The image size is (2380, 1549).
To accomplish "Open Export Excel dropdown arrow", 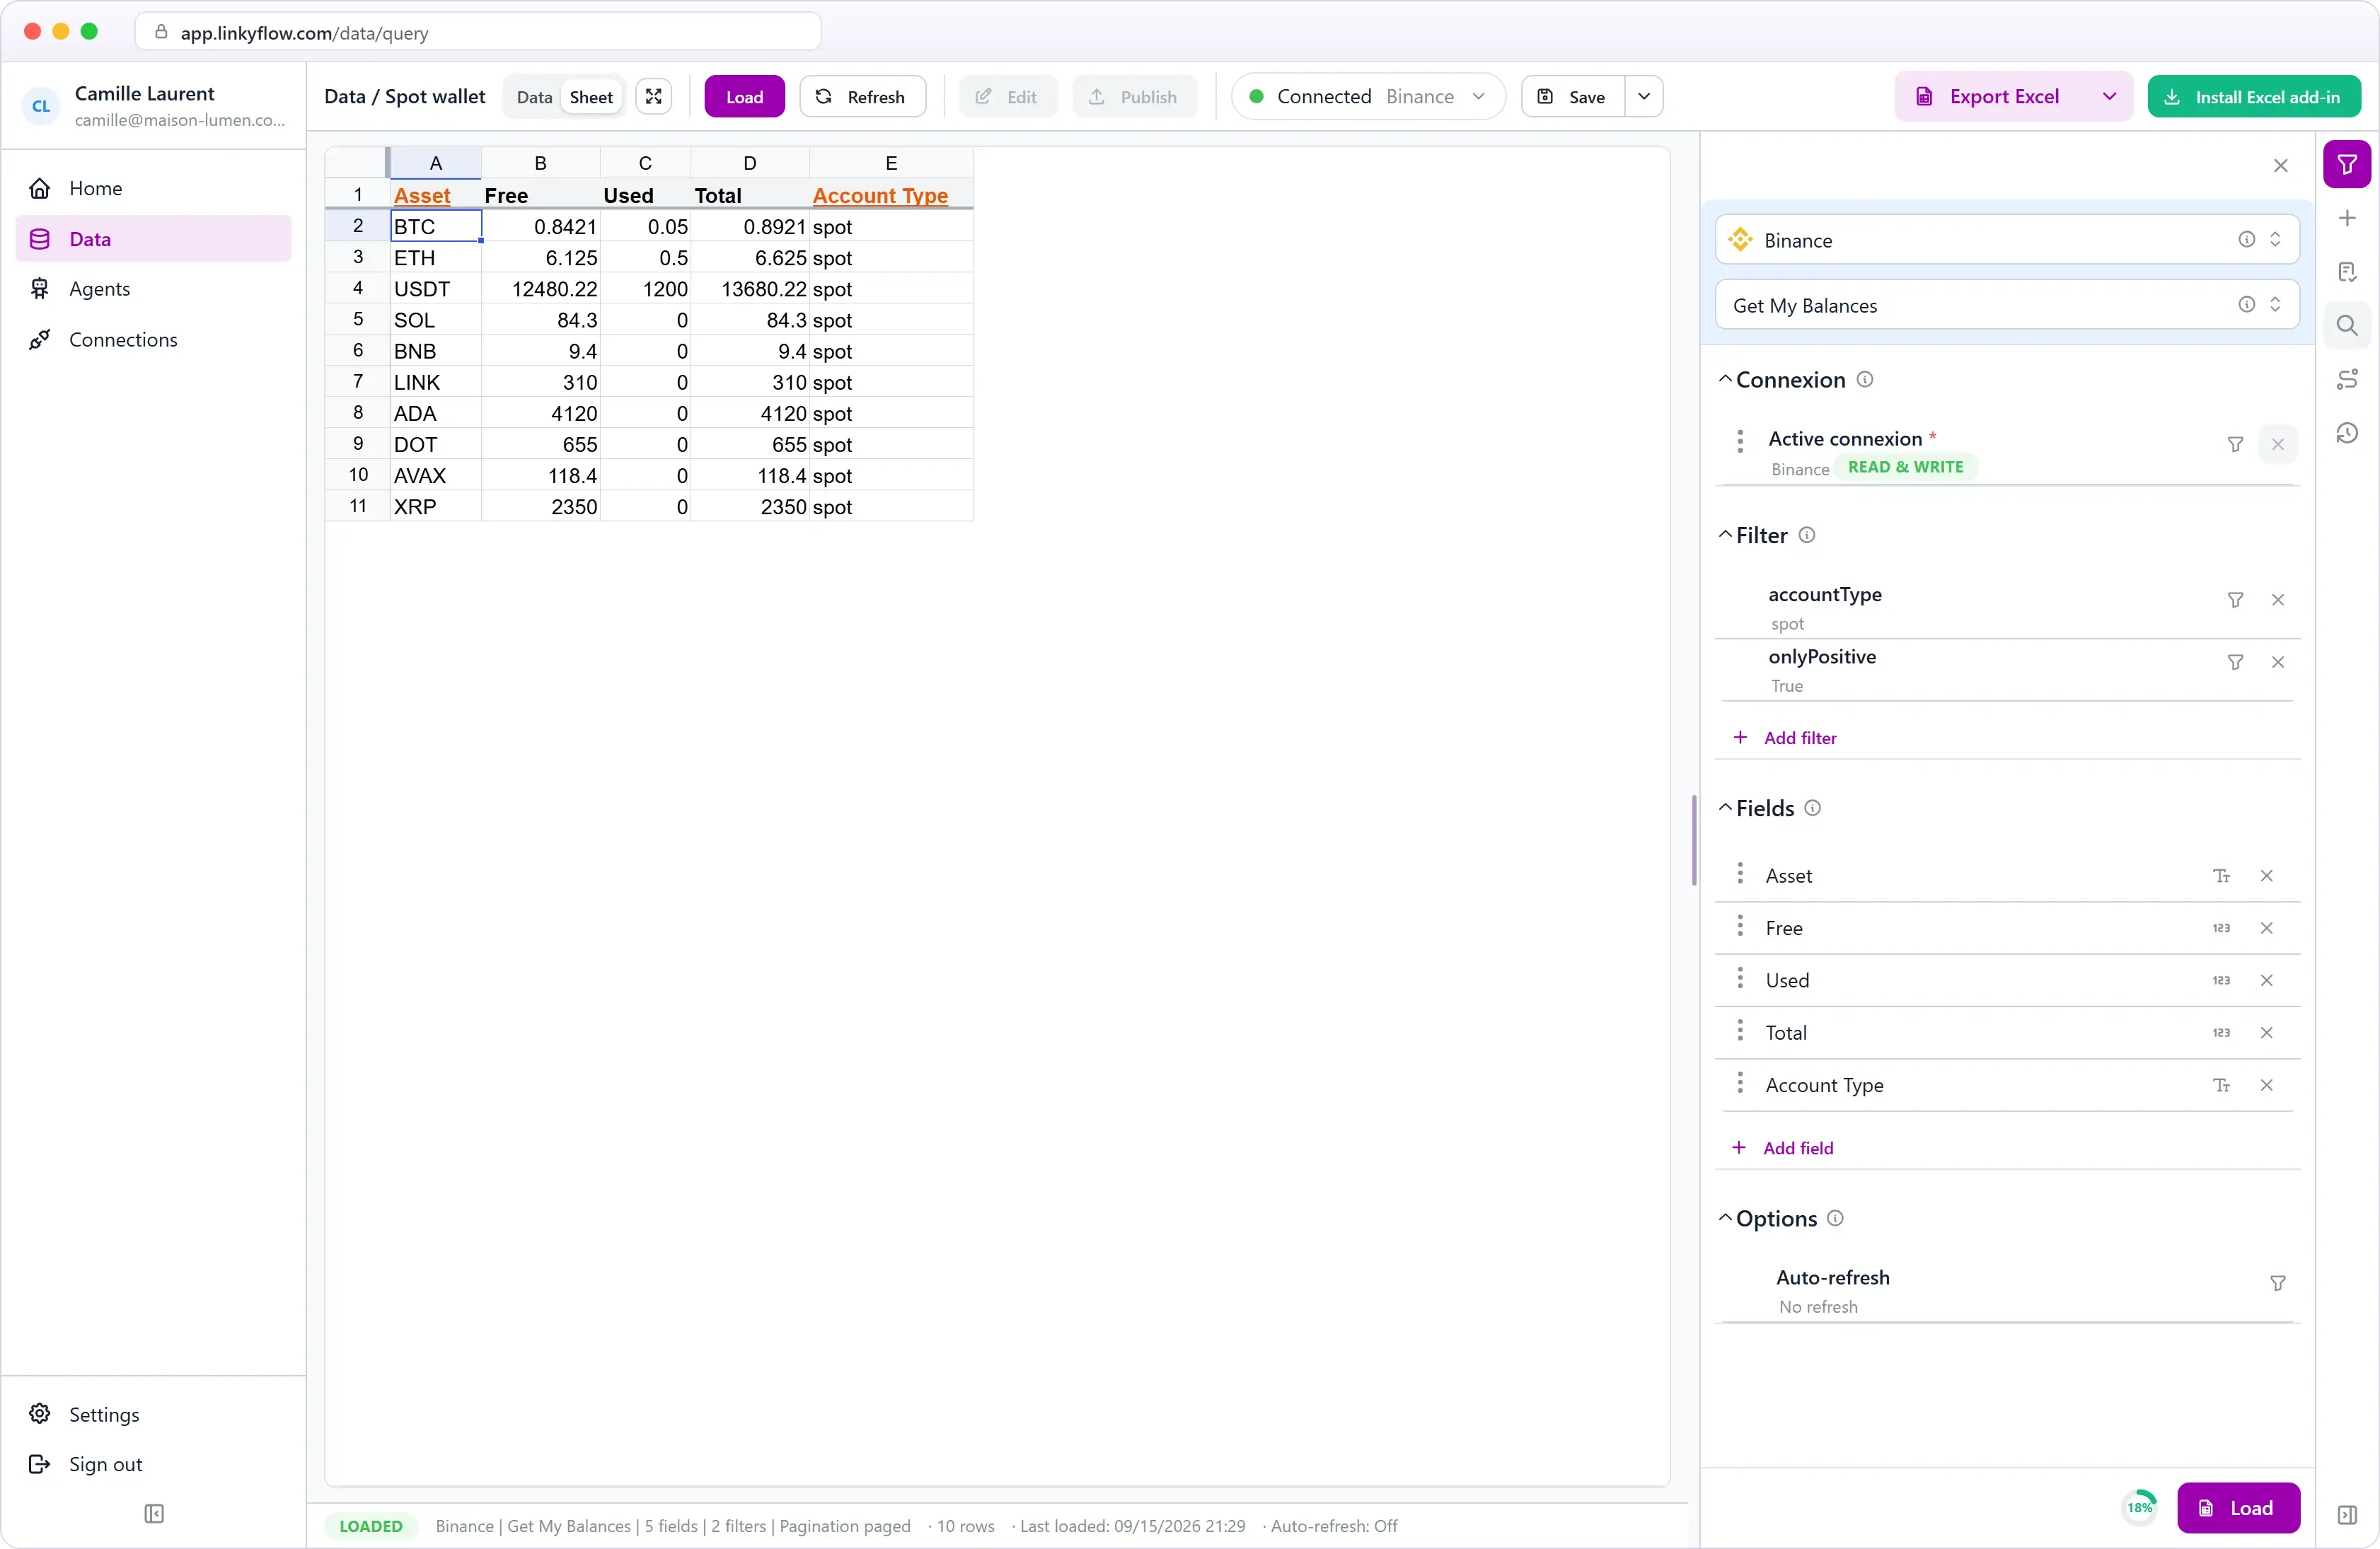I will click(2109, 97).
